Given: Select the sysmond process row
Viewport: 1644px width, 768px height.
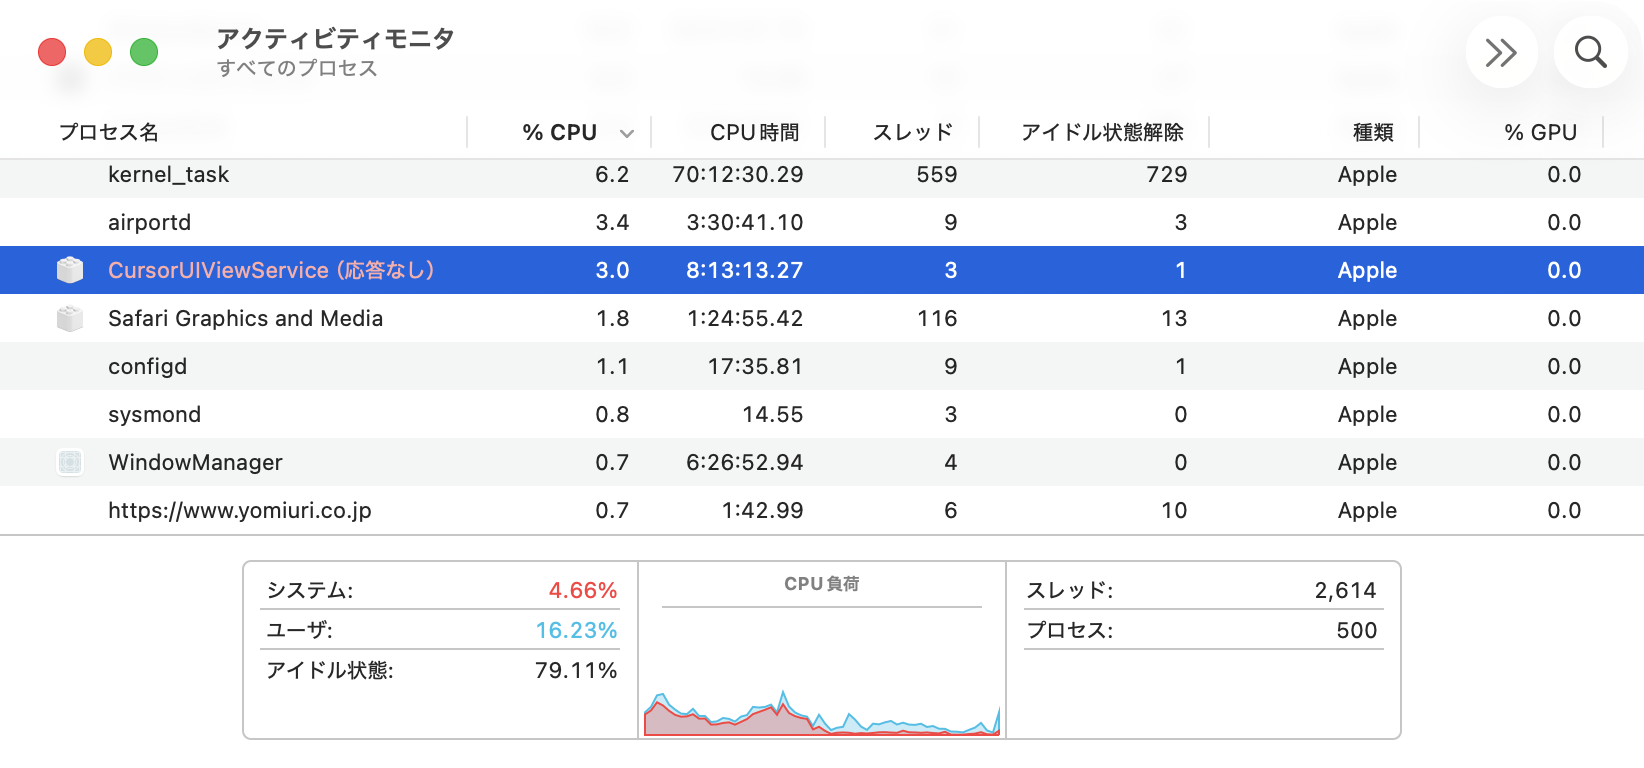Looking at the screenshot, I should pos(822,414).
